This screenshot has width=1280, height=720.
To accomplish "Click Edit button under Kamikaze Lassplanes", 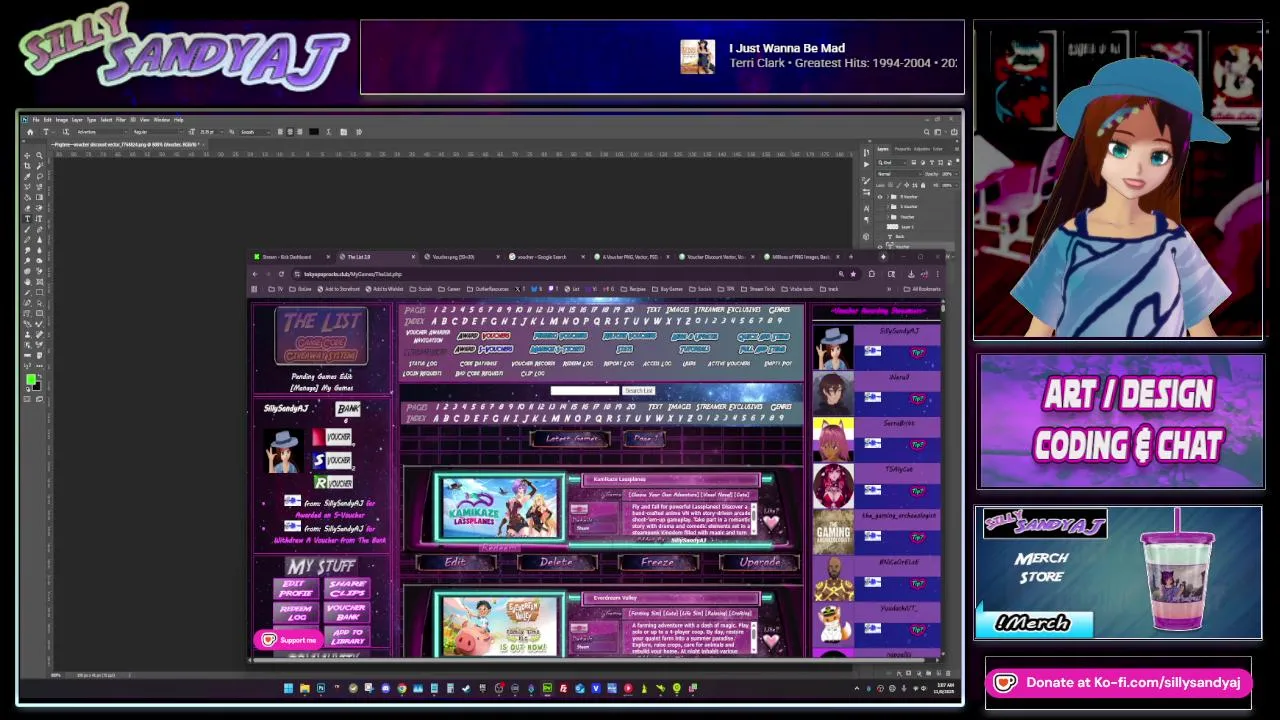I will 455,562.
